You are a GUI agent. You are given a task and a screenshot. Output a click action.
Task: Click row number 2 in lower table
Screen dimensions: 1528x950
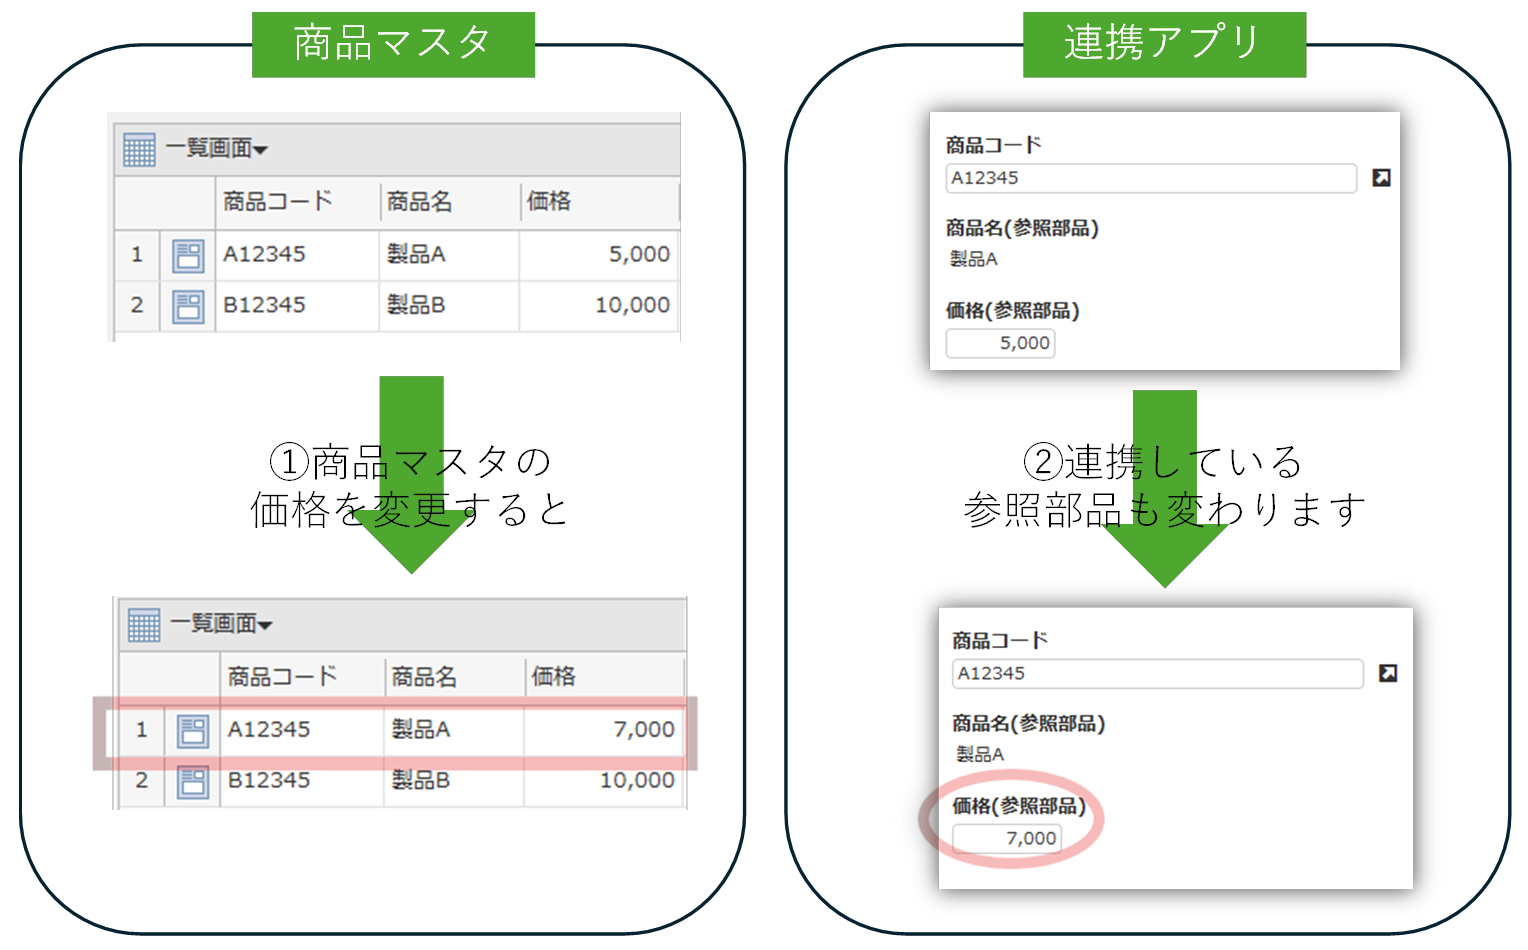click(x=142, y=781)
